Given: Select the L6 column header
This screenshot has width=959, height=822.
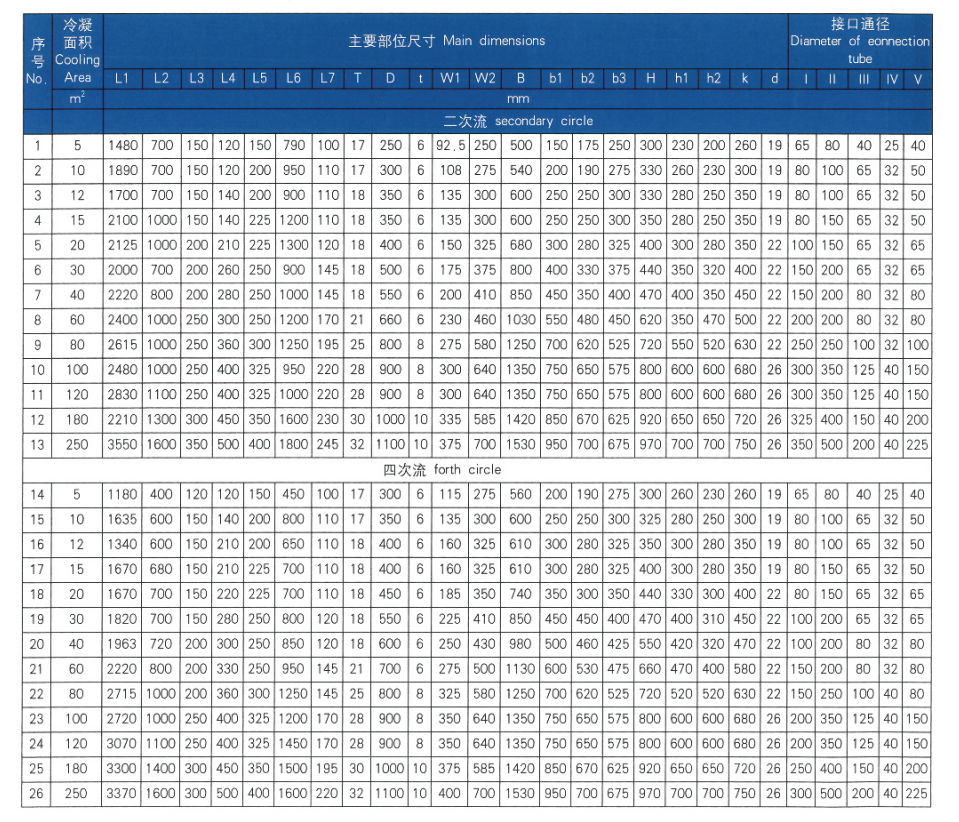Looking at the screenshot, I should [x=293, y=78].
